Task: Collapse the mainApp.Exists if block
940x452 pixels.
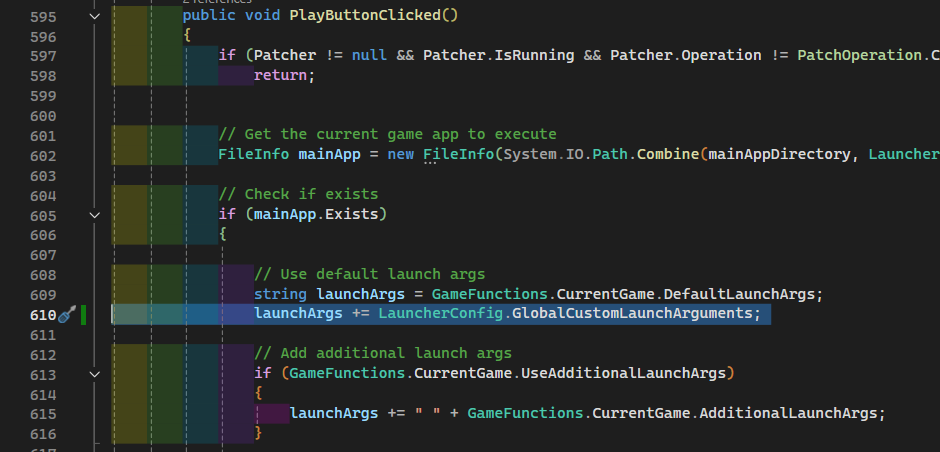Action: click(x=94, y=215)
